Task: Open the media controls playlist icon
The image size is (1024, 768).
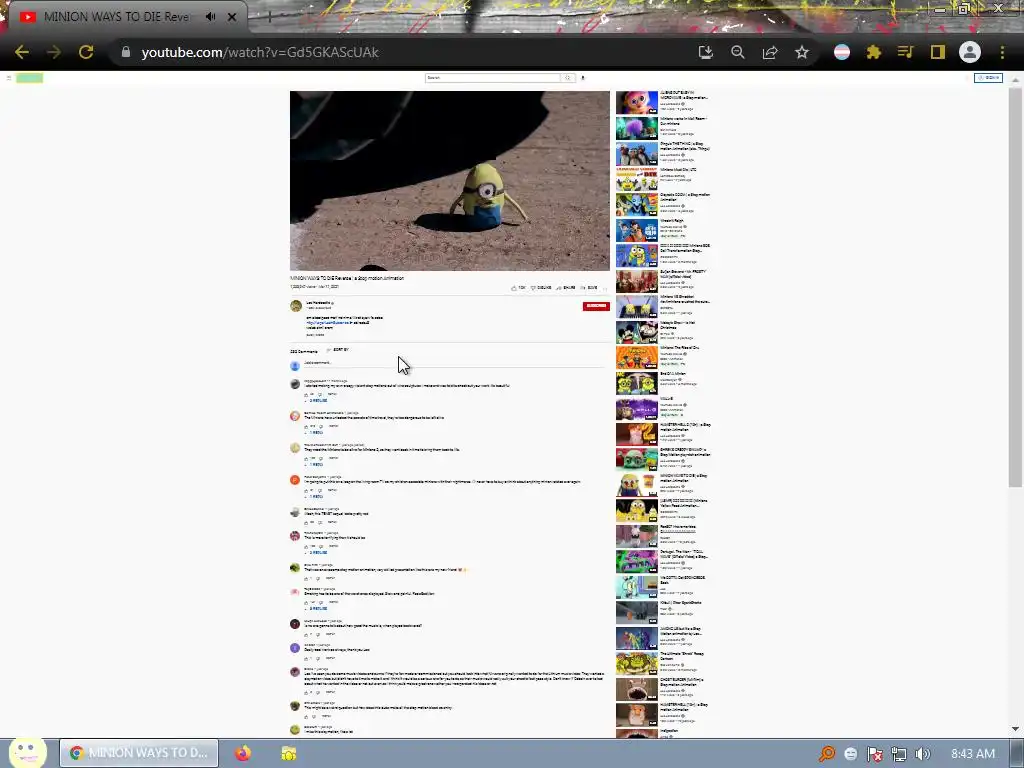Action: point(906,52)
